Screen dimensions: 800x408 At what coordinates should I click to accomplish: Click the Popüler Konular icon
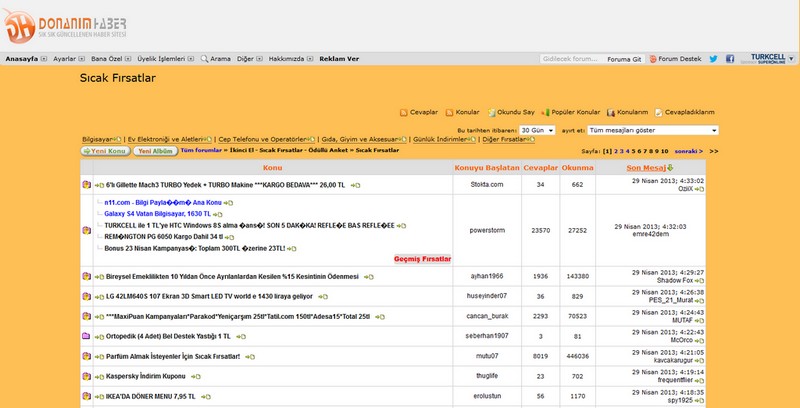click(x=545, y=113)
